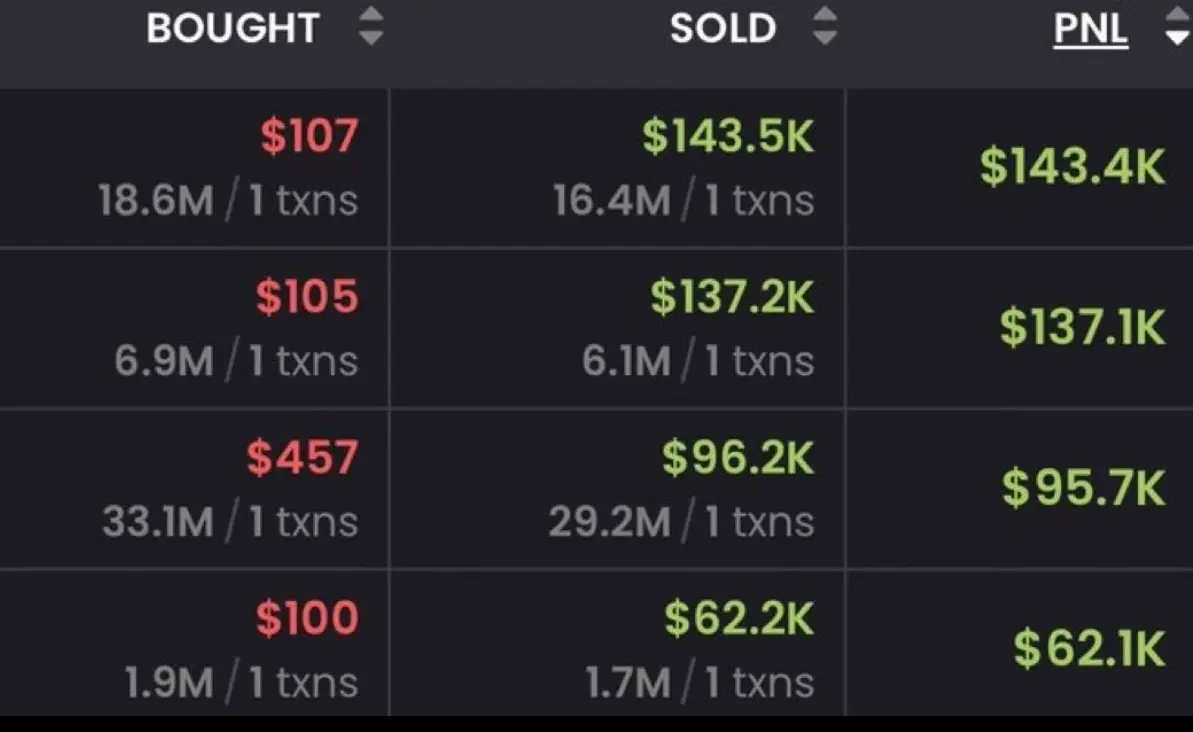
Task: Click the 16.4M / 1 txns detail
Action: [683, 201]
